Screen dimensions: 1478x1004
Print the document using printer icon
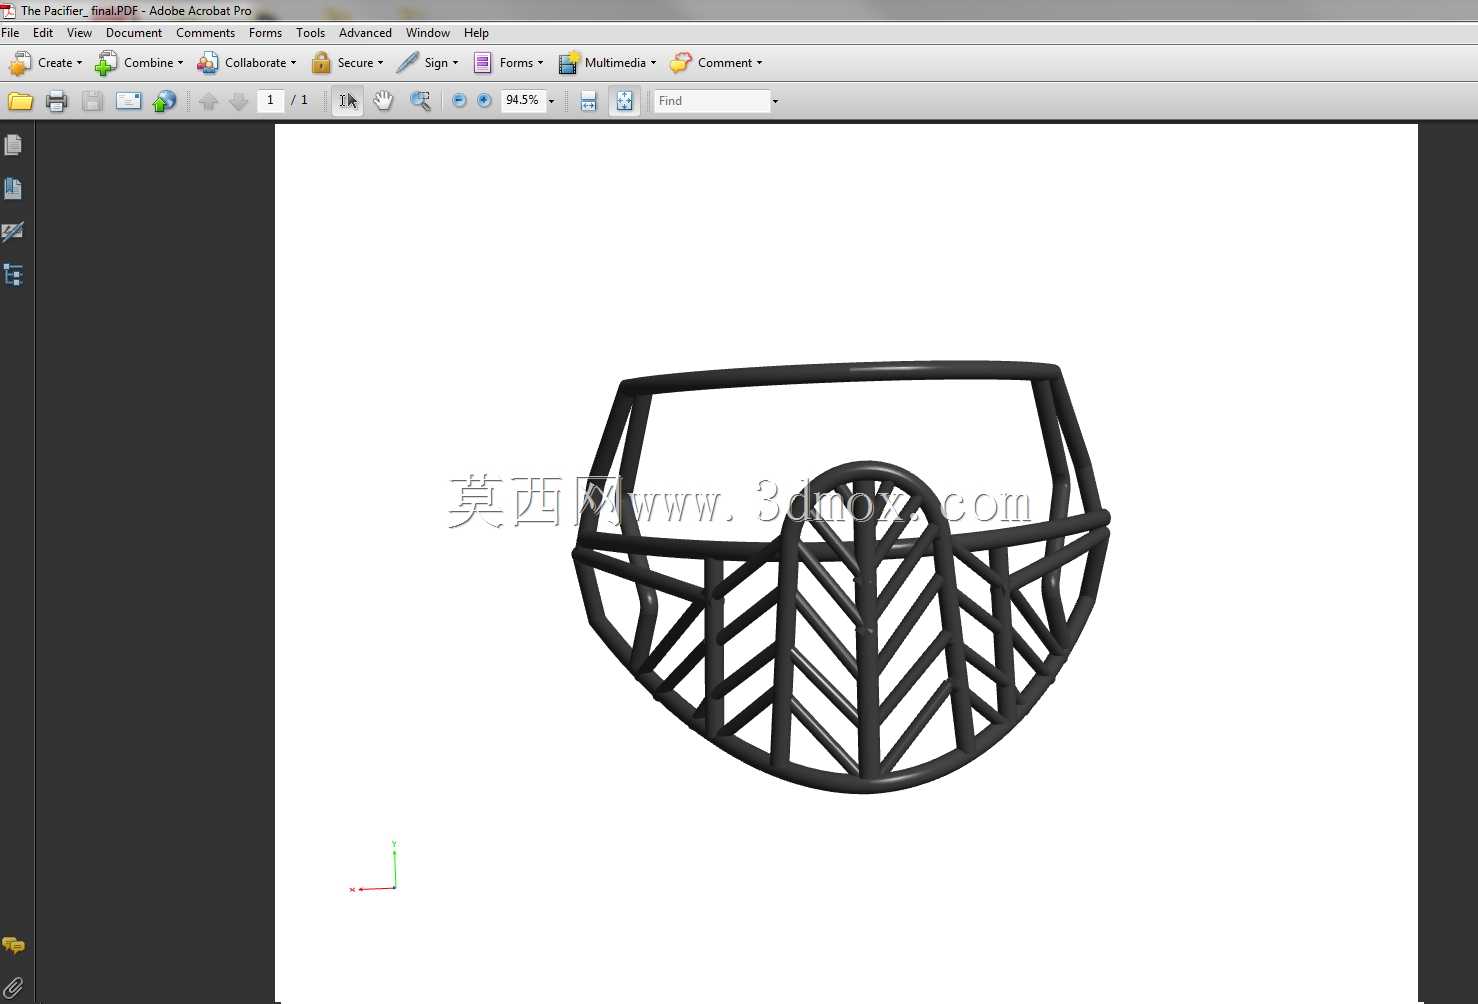click(56, 101)
